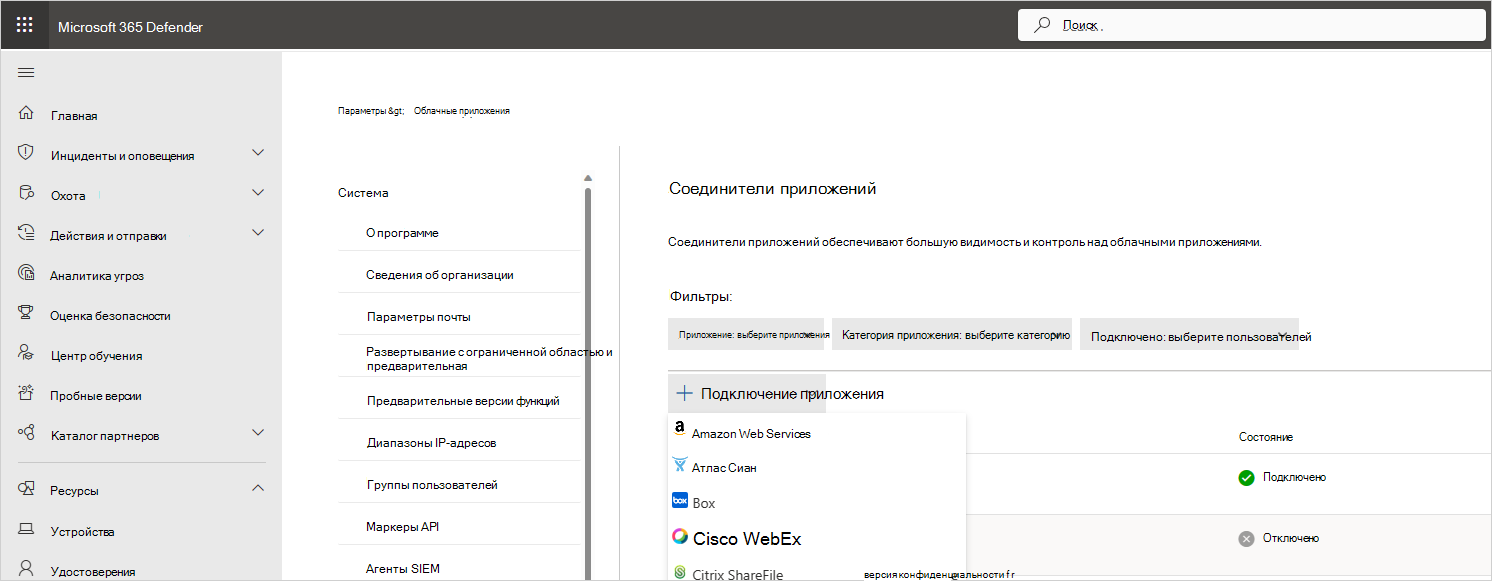Click the Состояние column header
The width and height of the screenshot is (1492, 581).
(x=1266, y=438)
